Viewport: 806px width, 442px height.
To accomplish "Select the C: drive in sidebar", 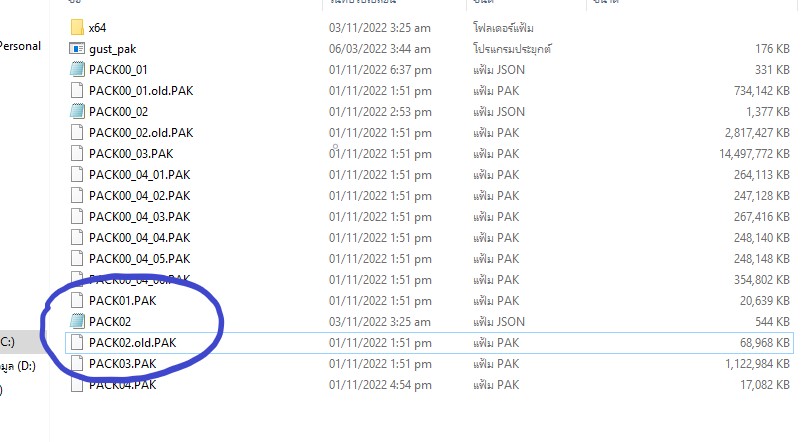I will click(8, 342).
